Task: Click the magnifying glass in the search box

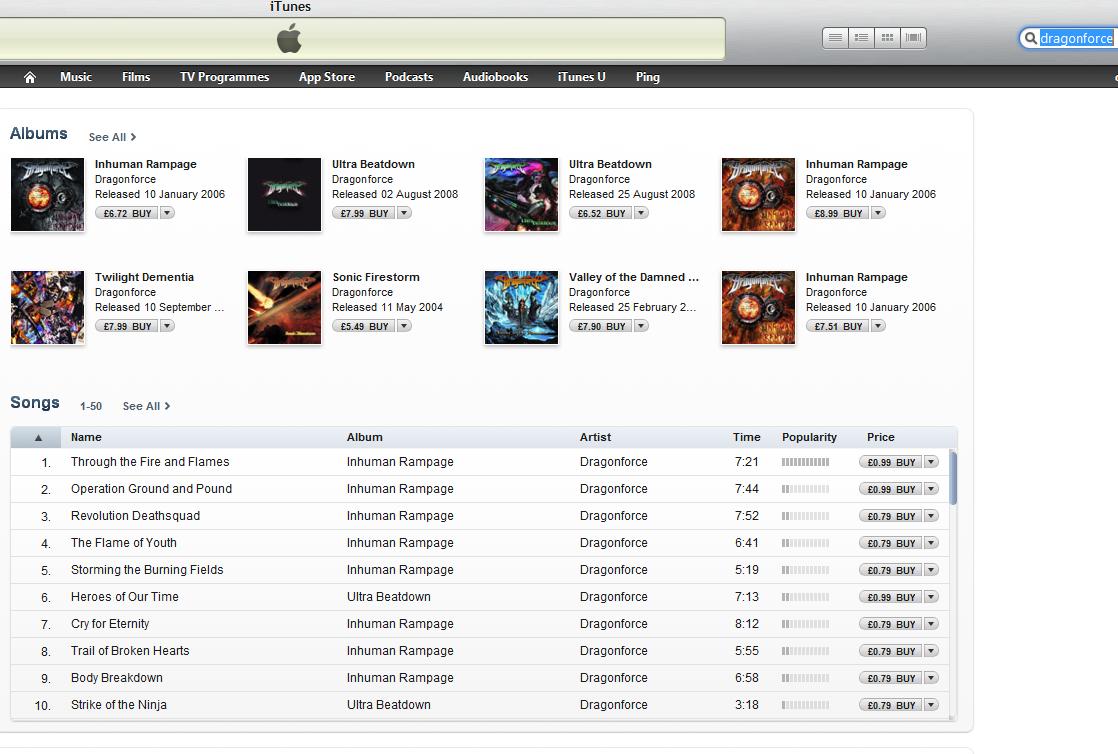Action: pos(1030,38)
